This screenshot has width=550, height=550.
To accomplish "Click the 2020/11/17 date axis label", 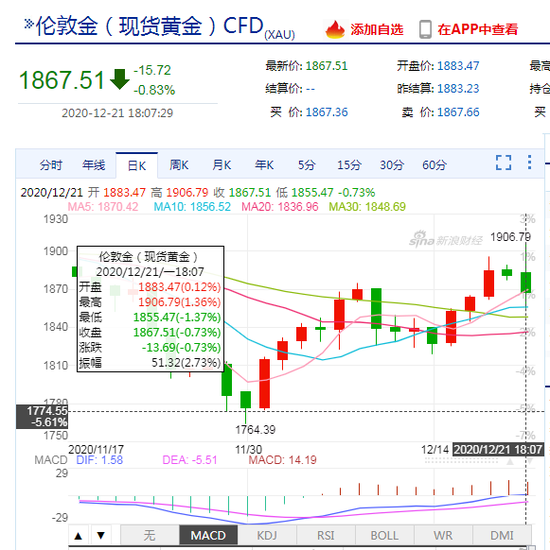I will coord(96,449).
